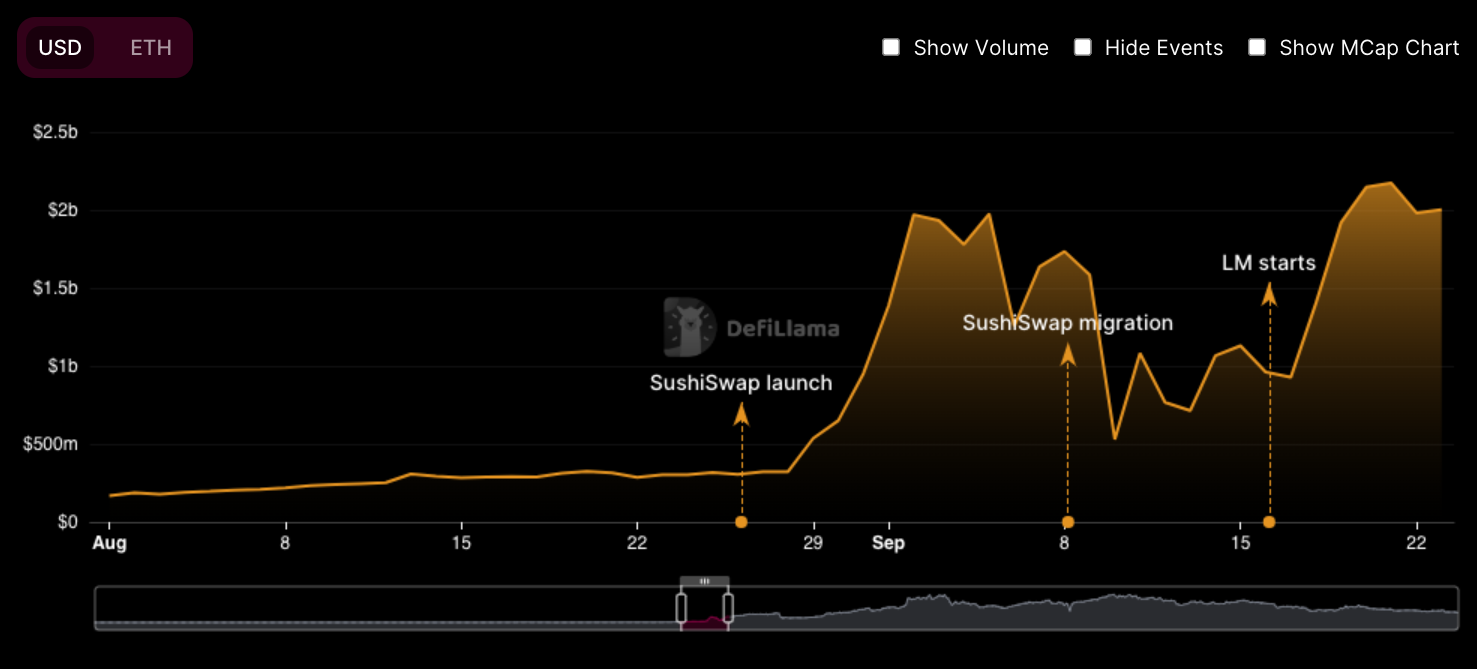The width and height of the screenshot is (1477, 669).
Task: Switch chart denomination to ETH
Action: click(x=151, y=48)
